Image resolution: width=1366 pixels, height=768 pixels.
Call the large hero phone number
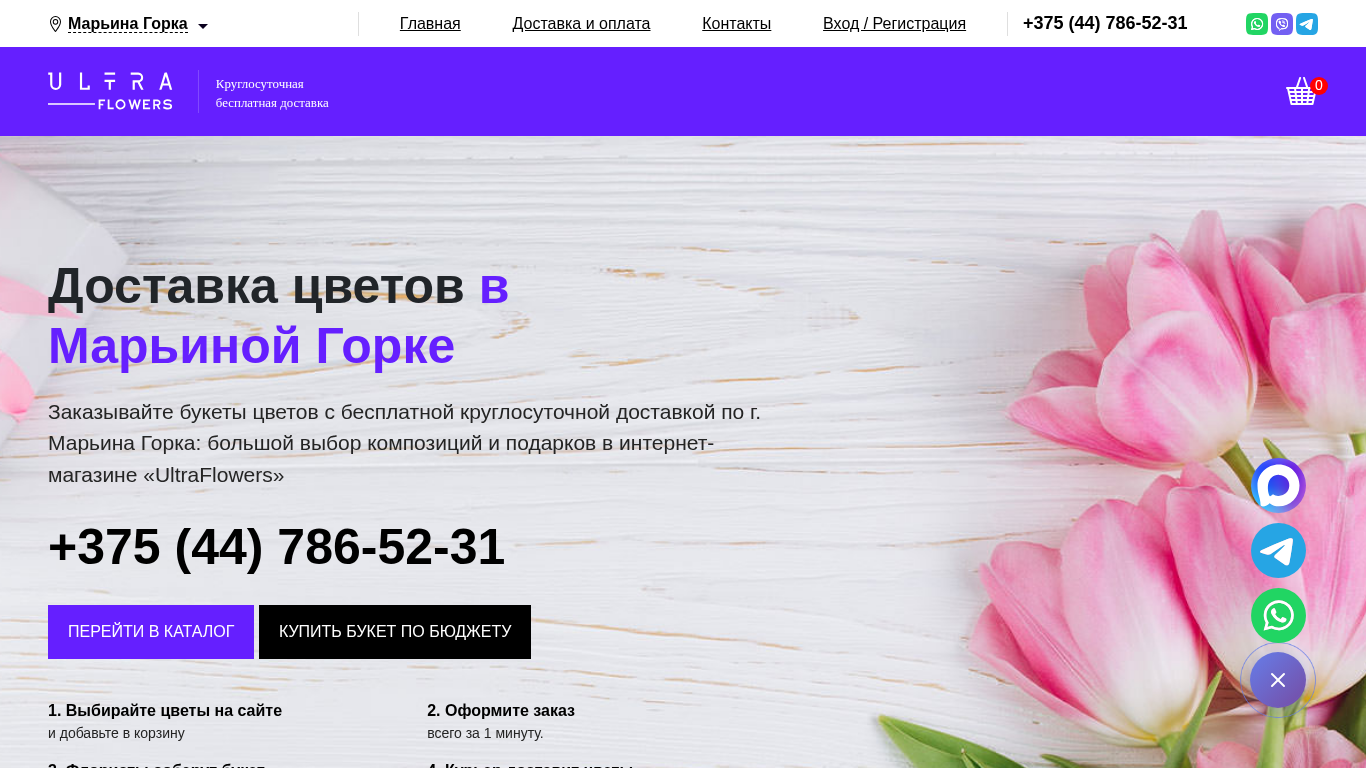coord(276,548)
